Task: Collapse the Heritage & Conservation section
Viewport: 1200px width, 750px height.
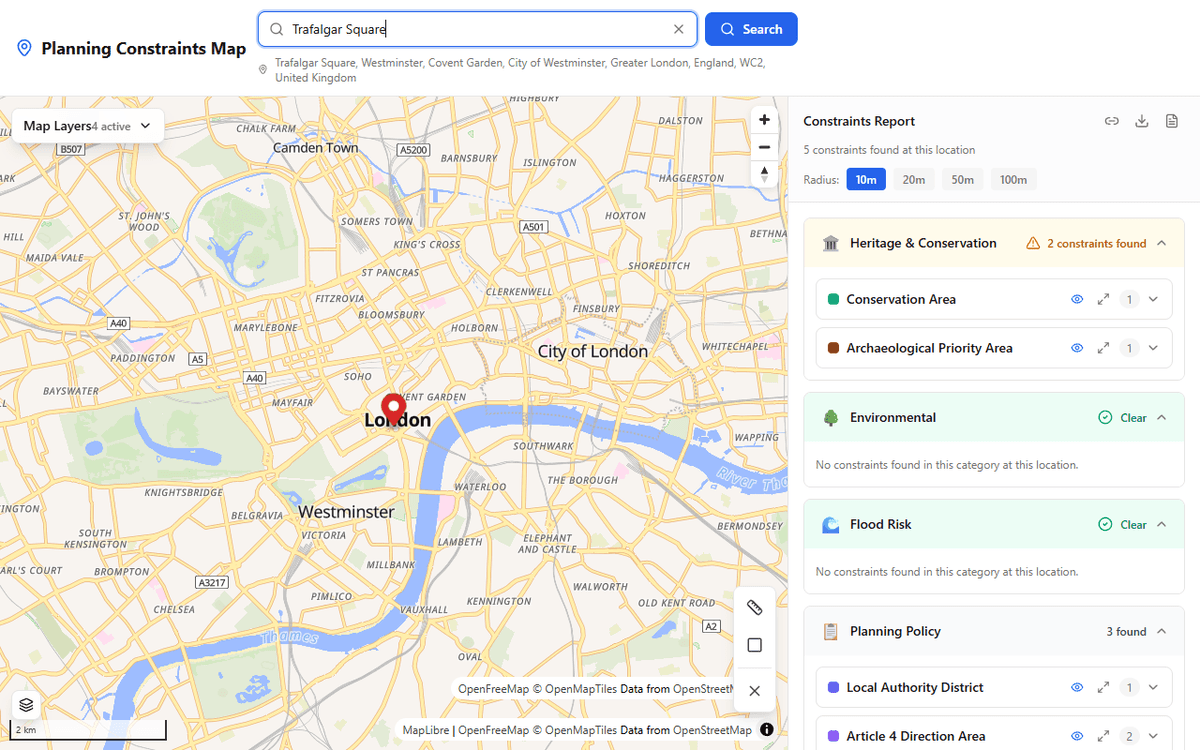Action: (x=1161, y=243)
